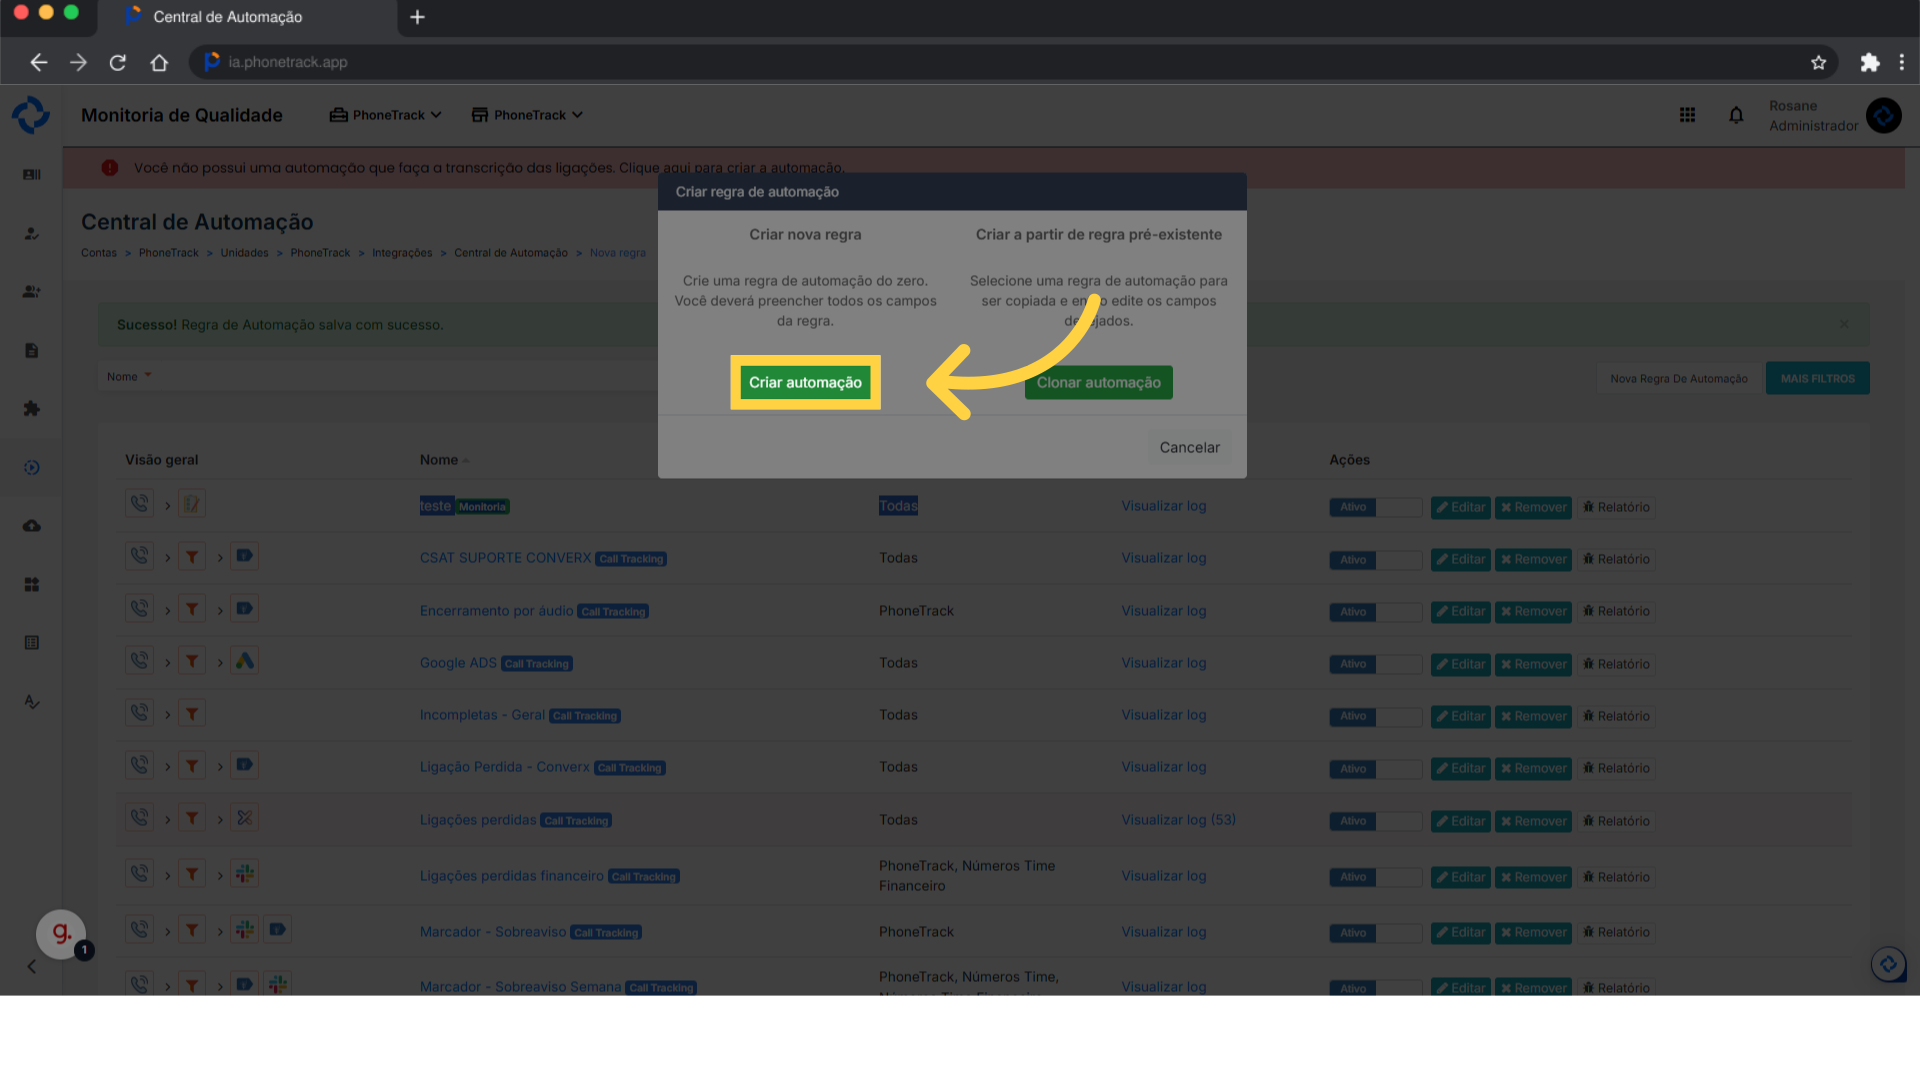Open the puzzle integrations sidebar icon

pyautogui.click(x=32, y=408)
